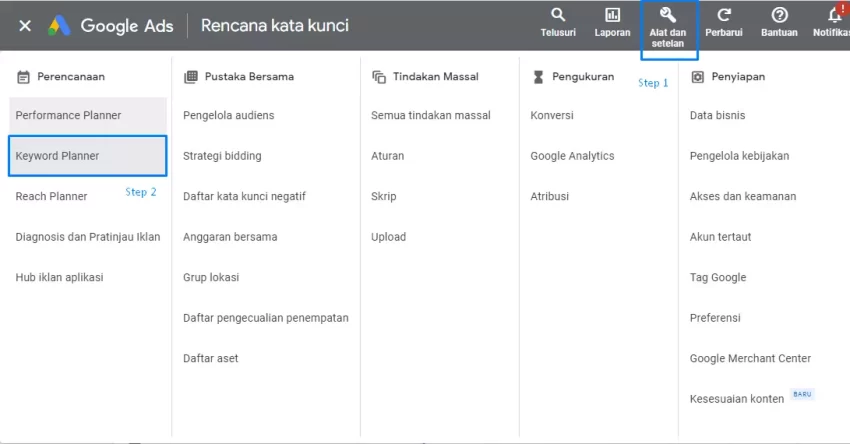
Task: Open Akun tertaut
Action: (720, 237)
